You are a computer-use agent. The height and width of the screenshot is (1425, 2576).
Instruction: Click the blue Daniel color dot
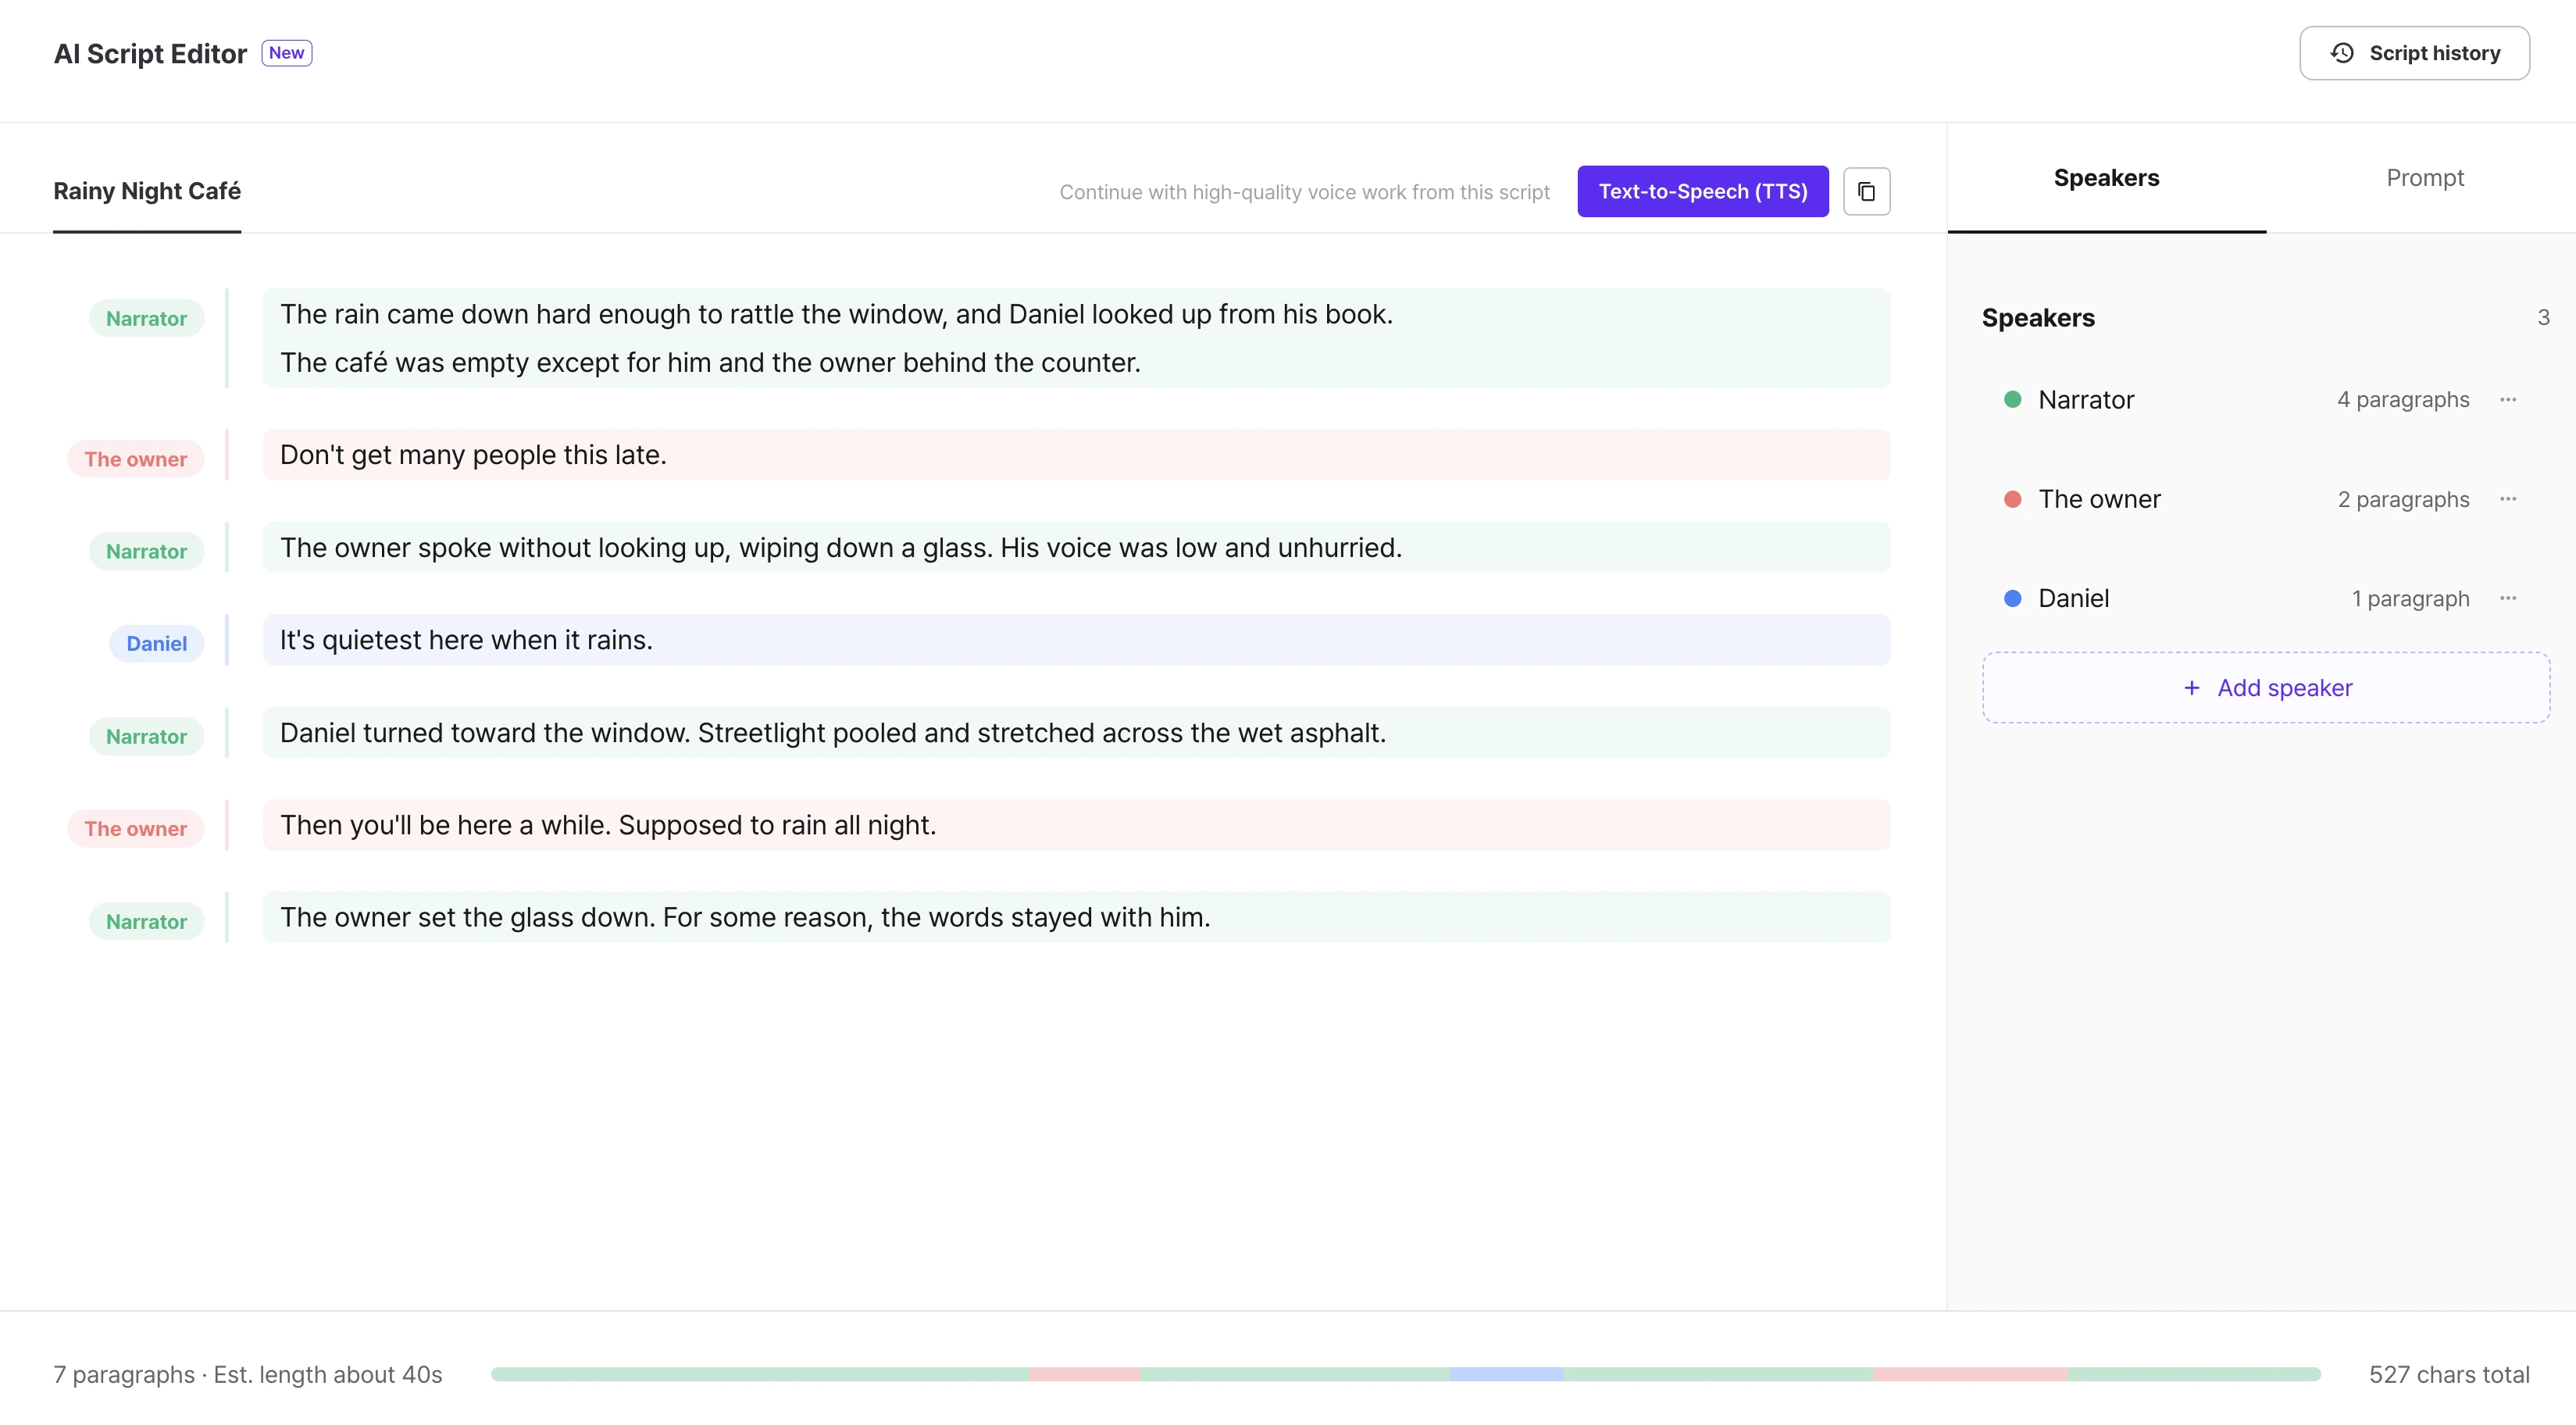click(x=2012, y=598)
